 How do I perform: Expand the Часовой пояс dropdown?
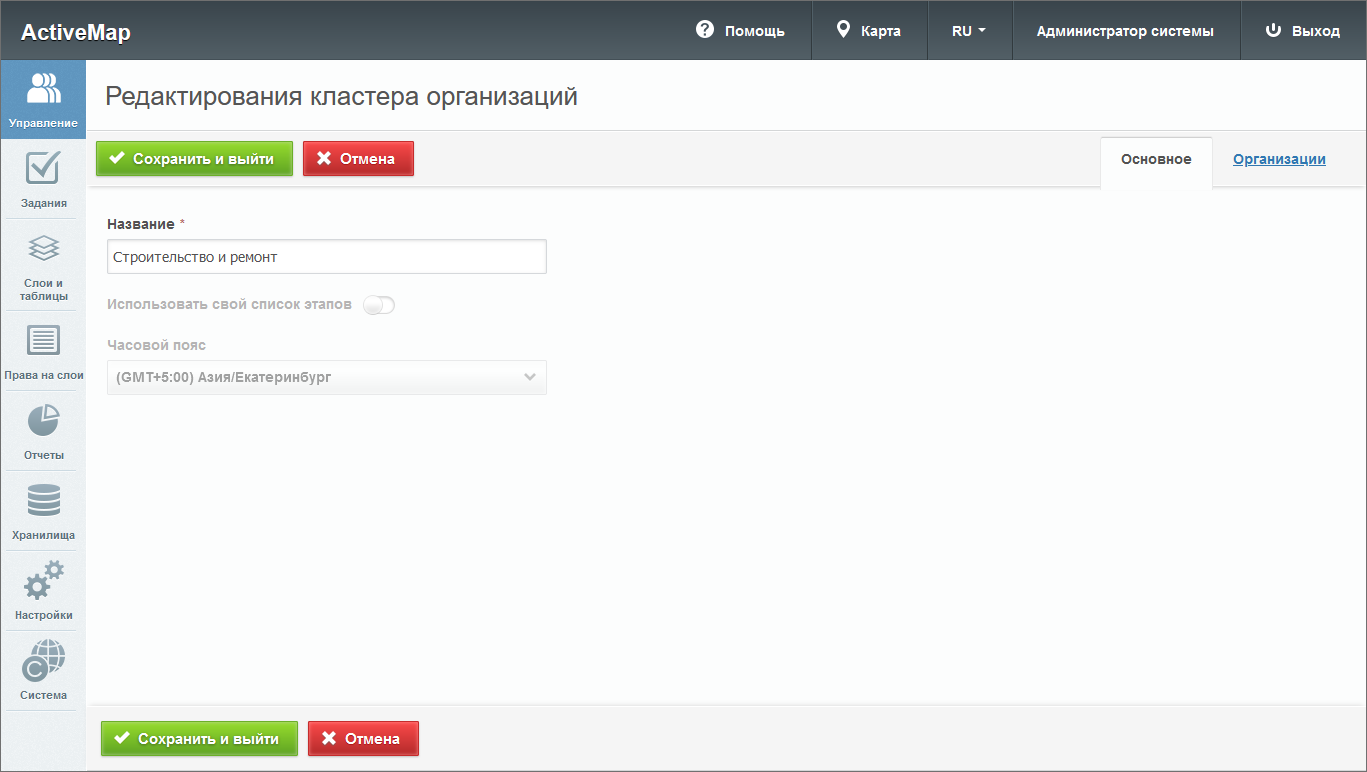click(x=327, y=378)
